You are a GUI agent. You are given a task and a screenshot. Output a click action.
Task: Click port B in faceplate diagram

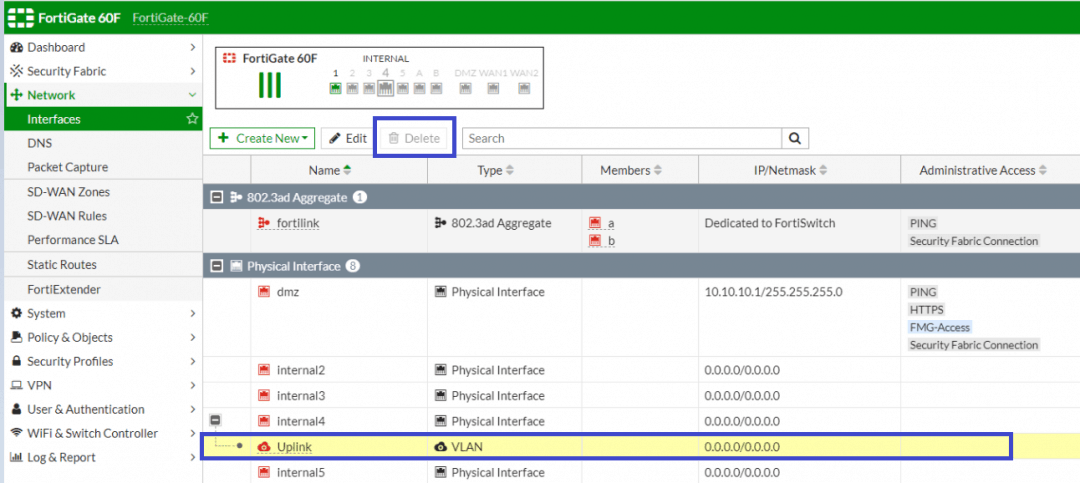tap(435, 88)
